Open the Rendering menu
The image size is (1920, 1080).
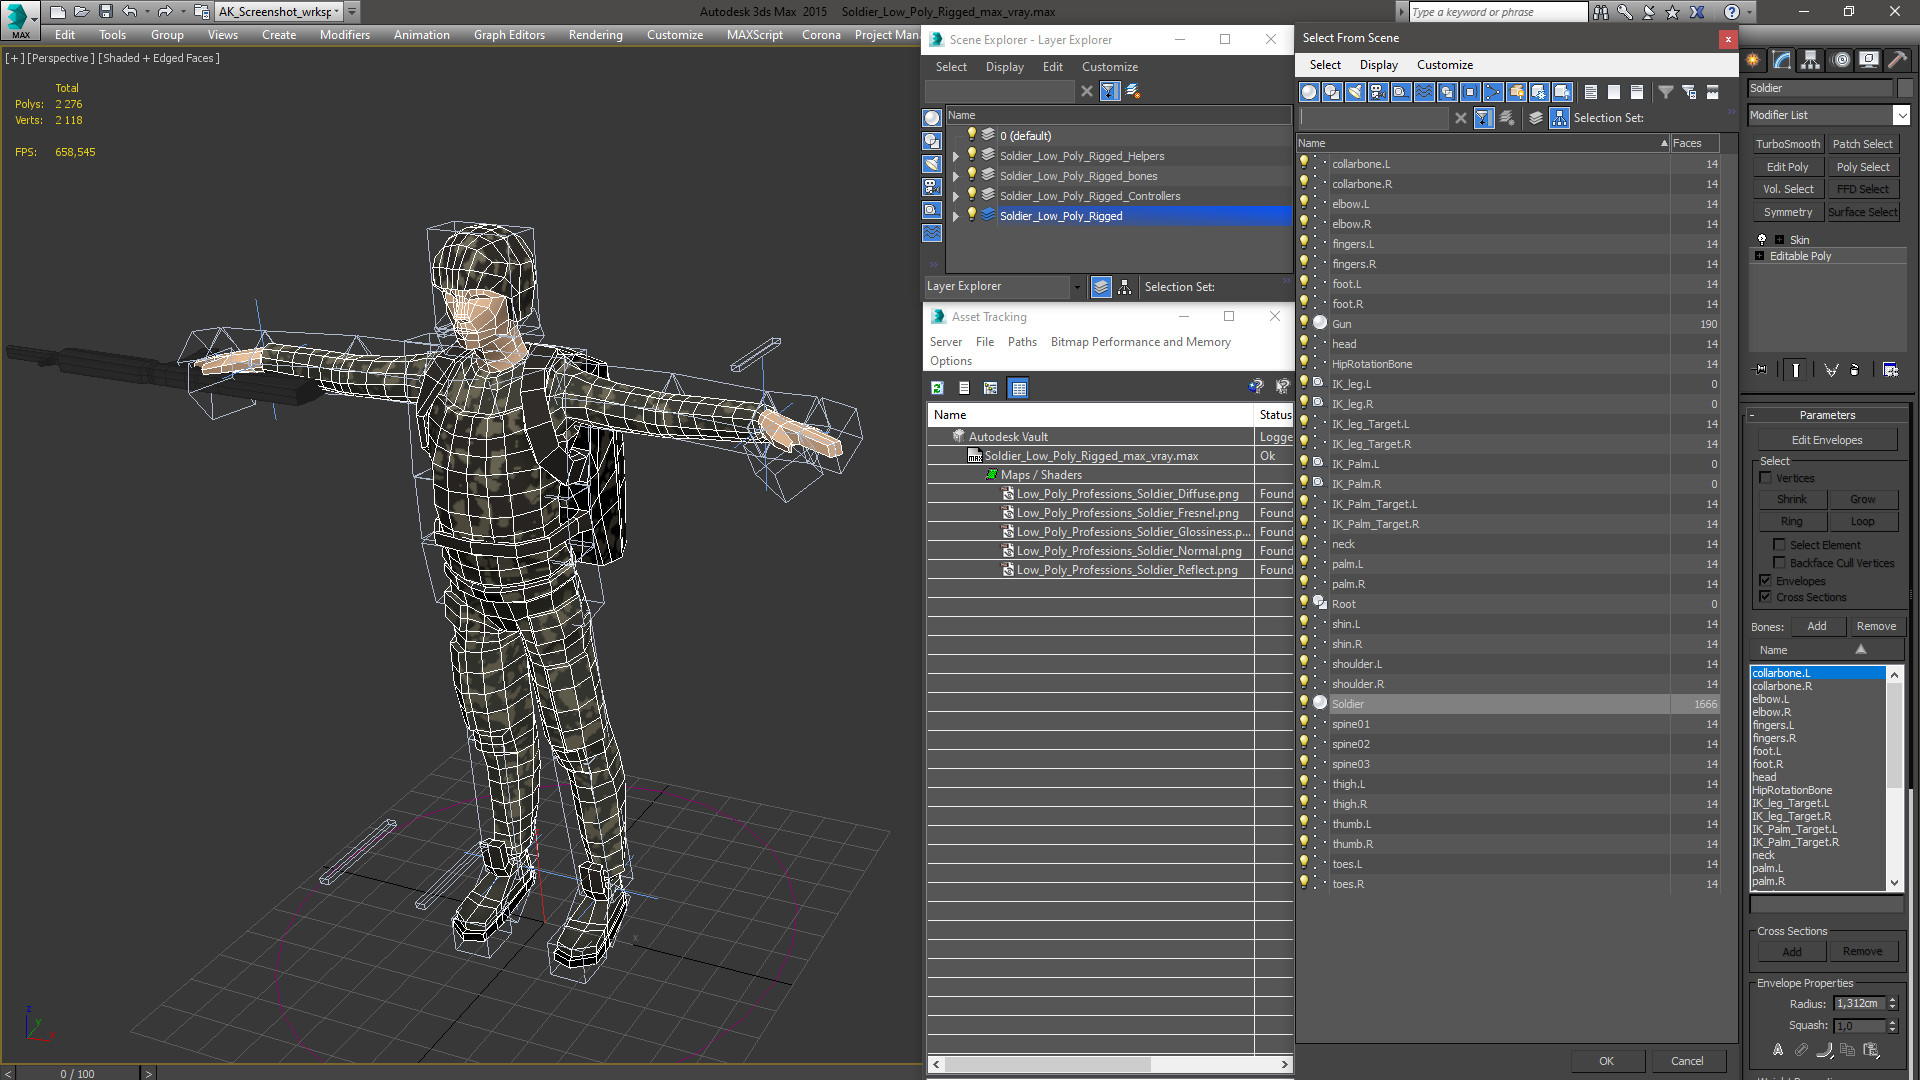point(595,35)
